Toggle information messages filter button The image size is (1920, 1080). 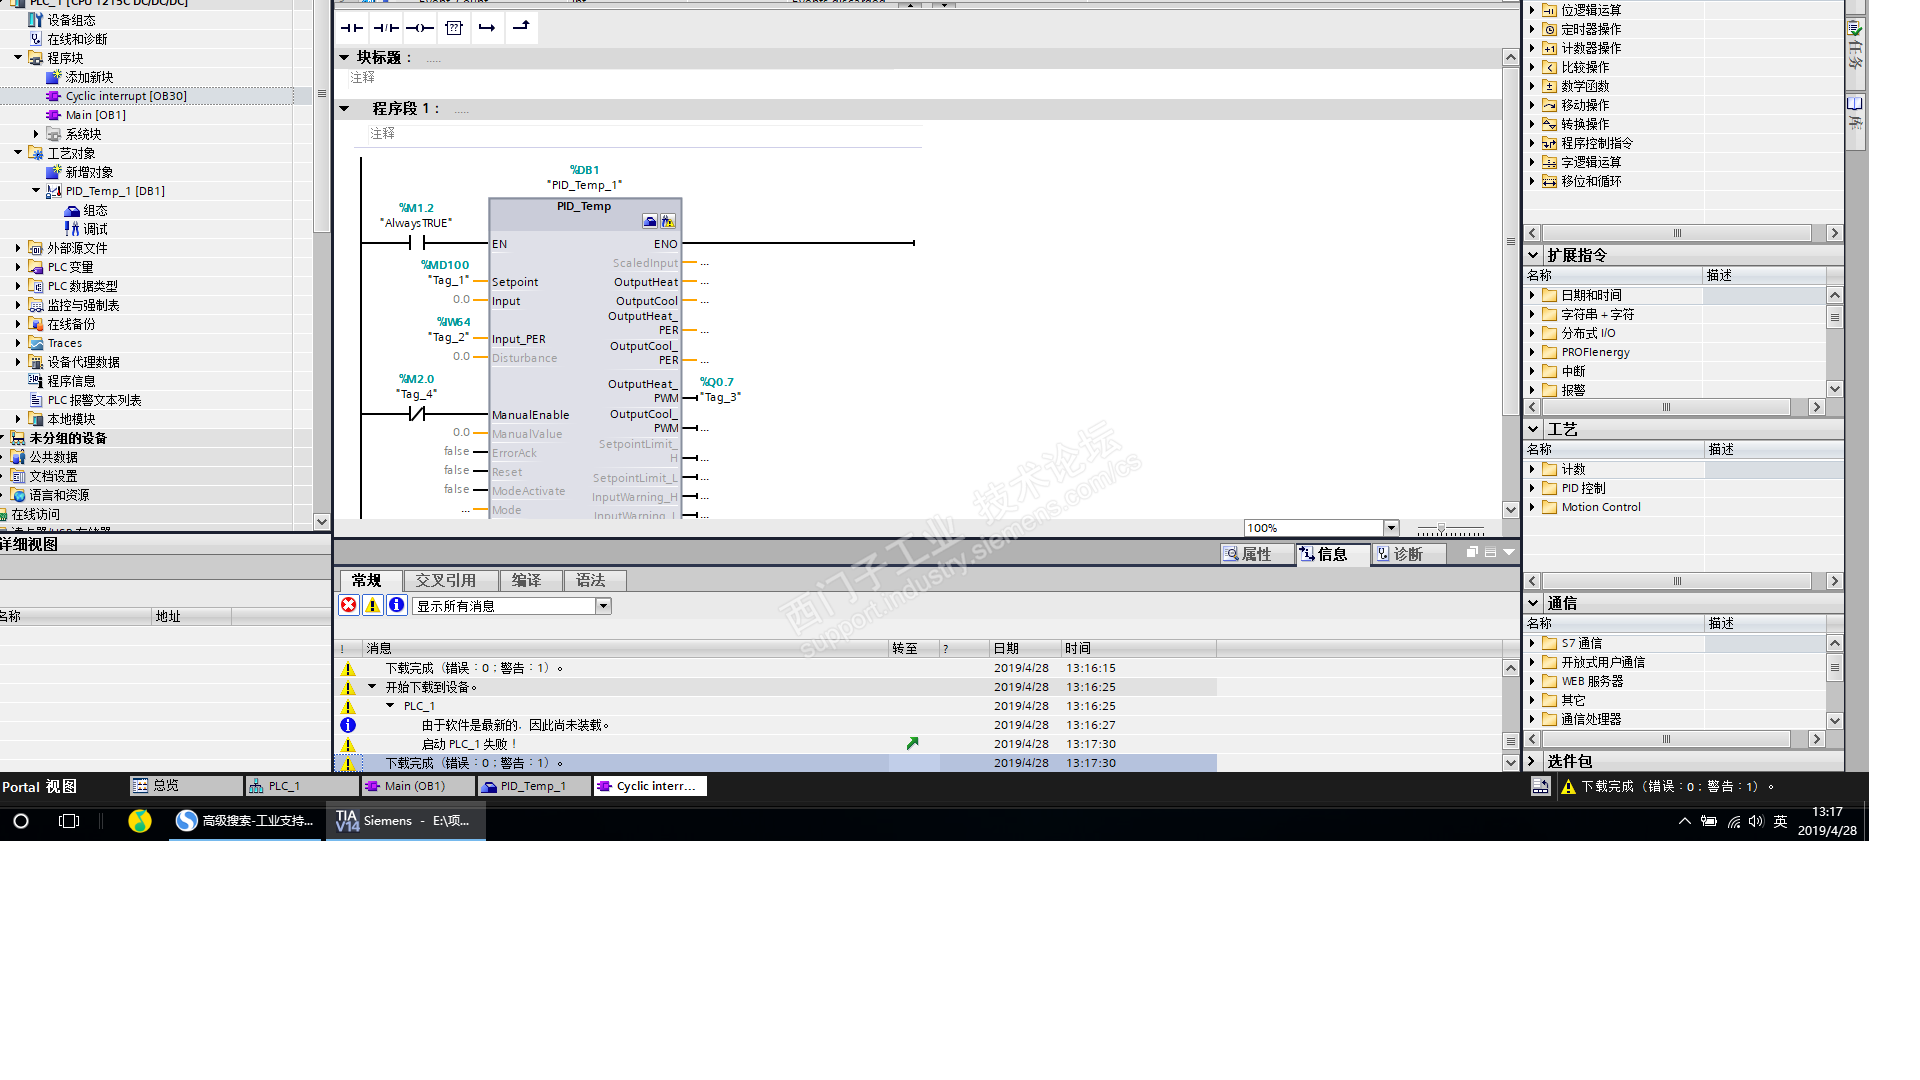396,605
